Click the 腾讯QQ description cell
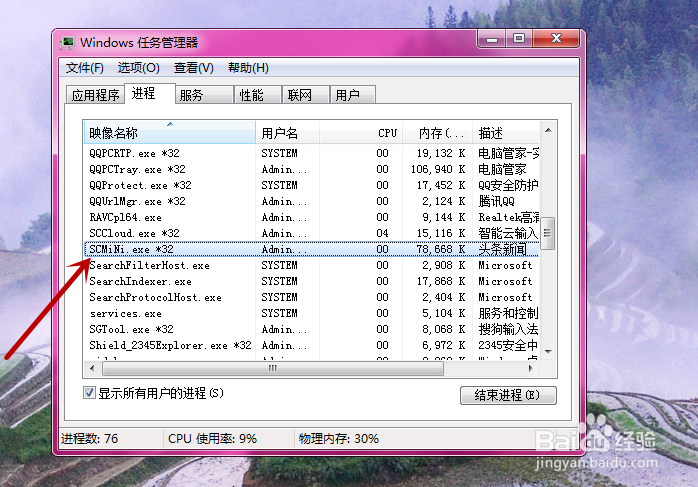Screen dimensions: 698x487 (x=496, y=201)
